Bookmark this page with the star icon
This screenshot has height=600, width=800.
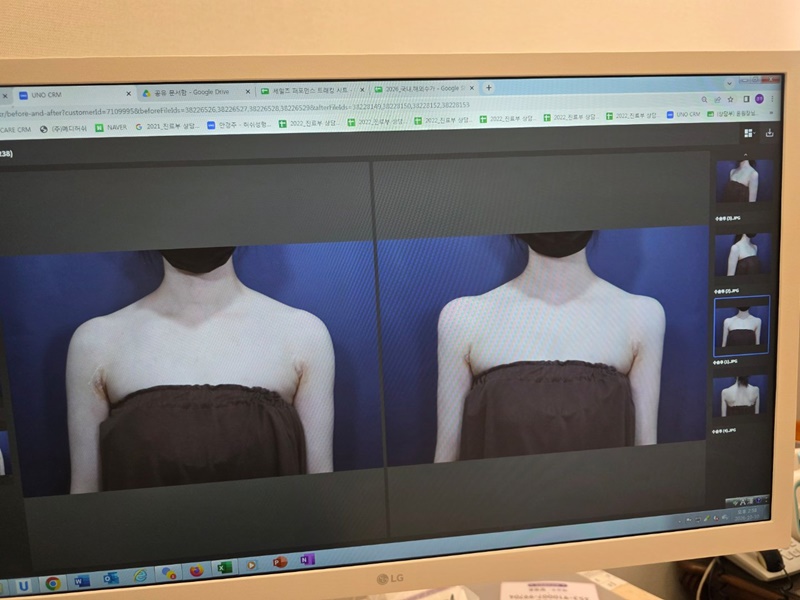(x=731, y=99)
